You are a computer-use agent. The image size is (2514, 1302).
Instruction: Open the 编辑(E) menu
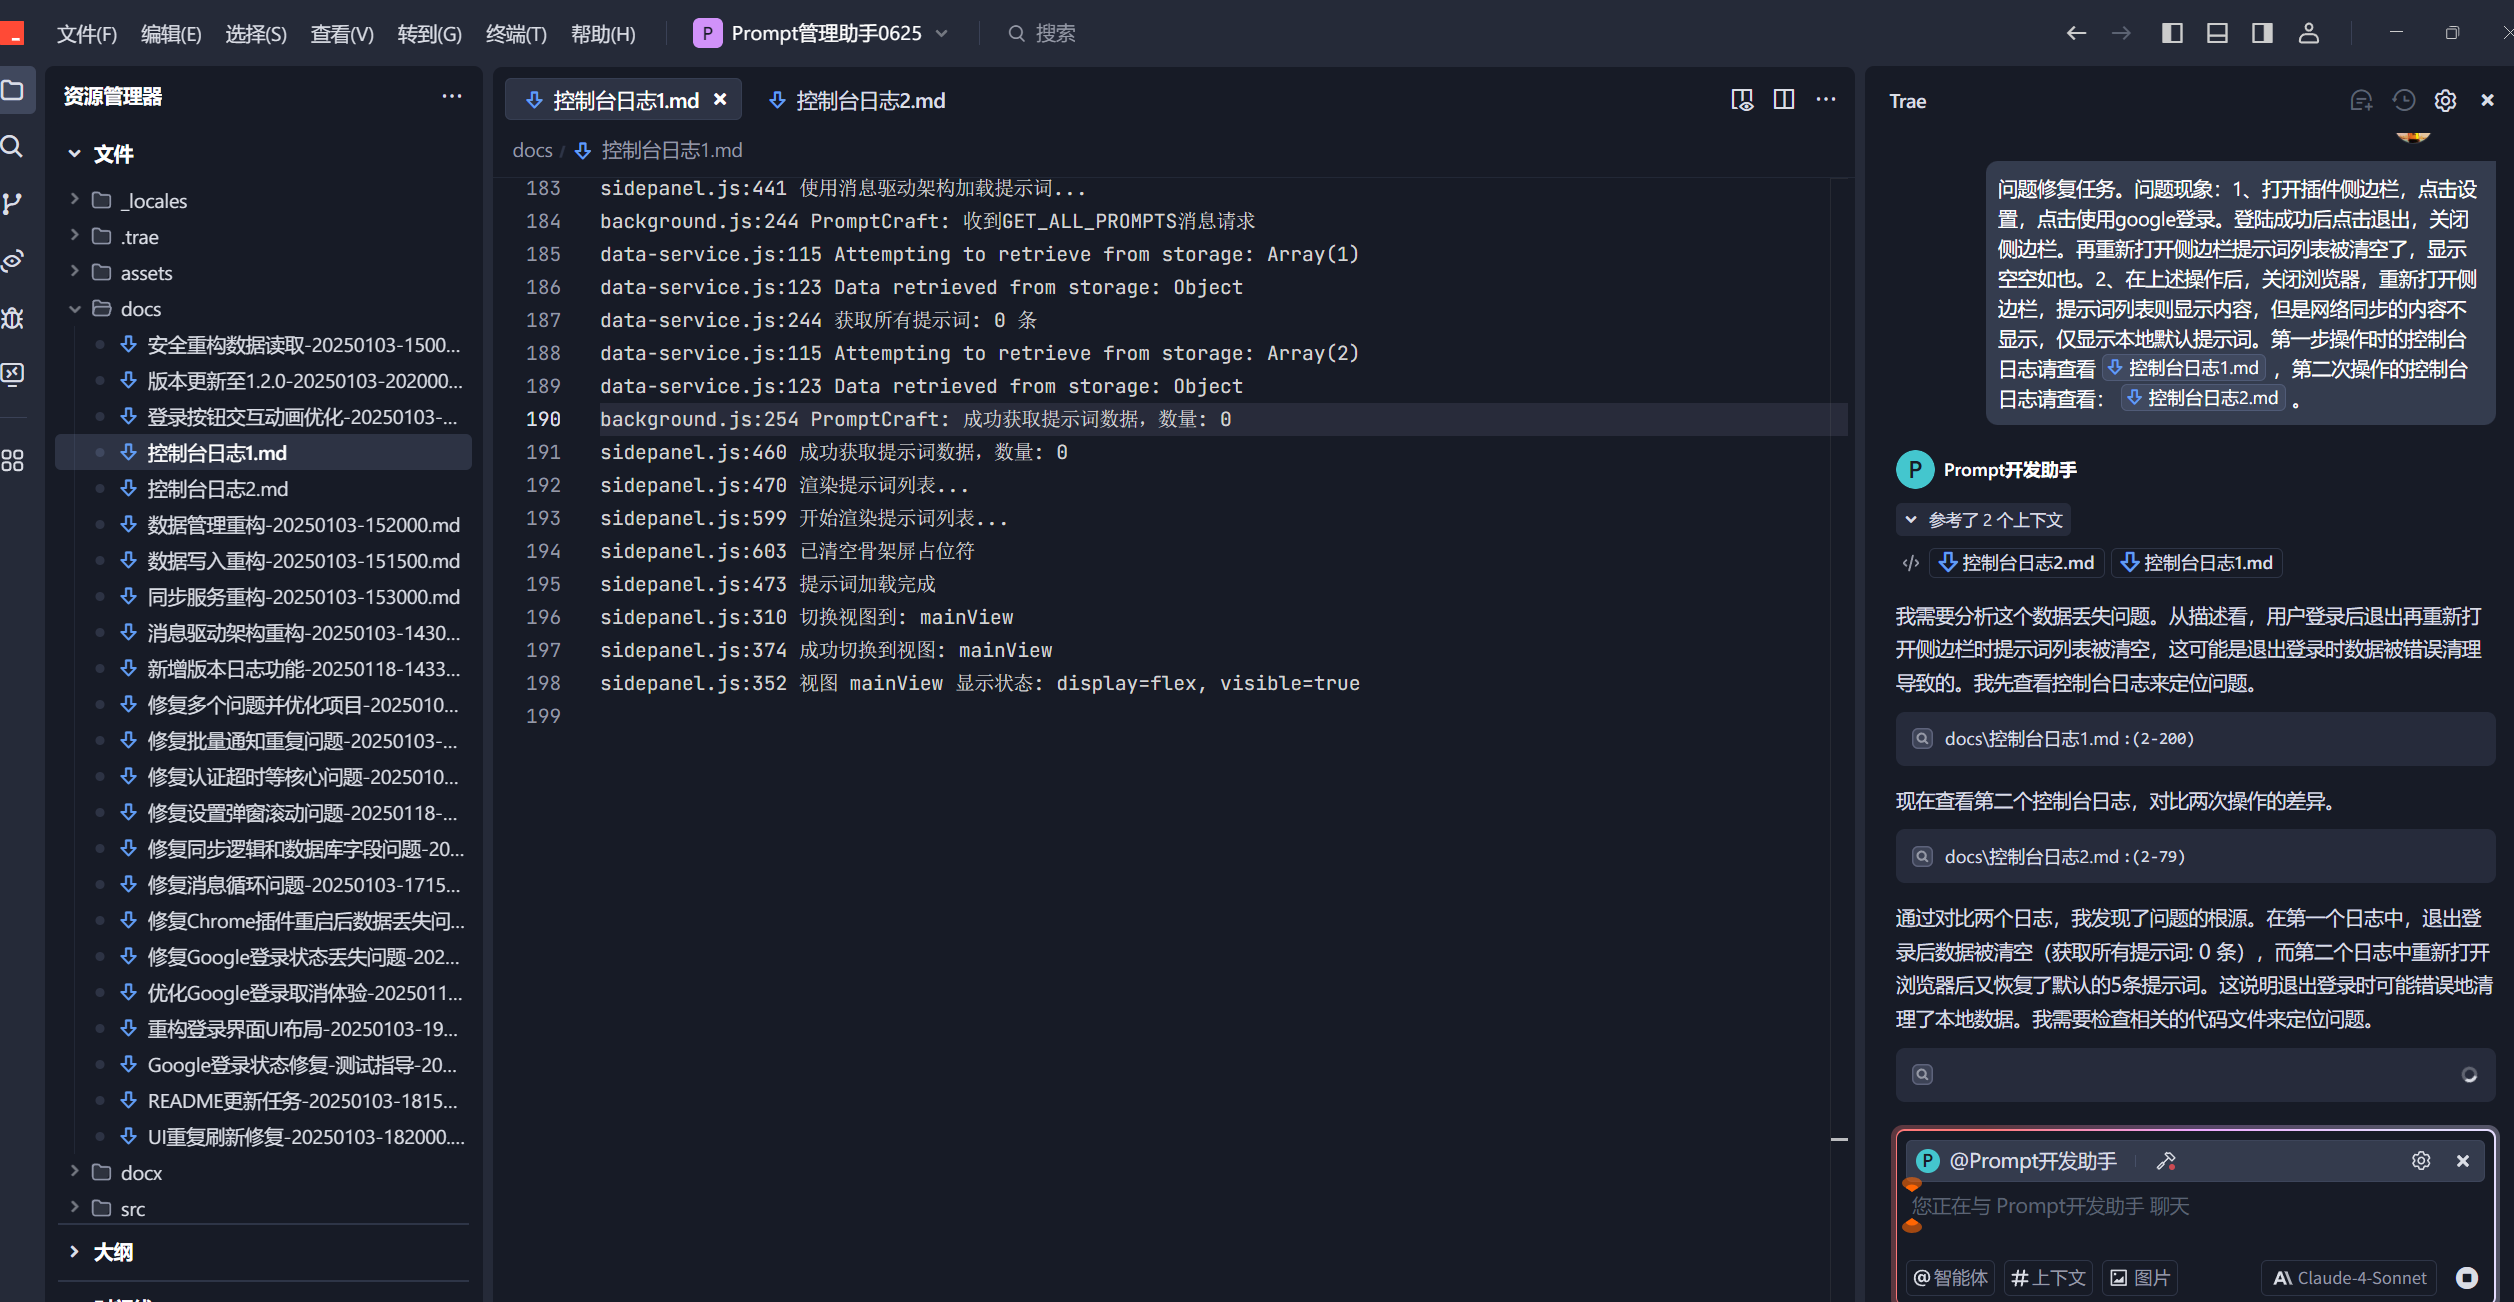tap(171, 34)
